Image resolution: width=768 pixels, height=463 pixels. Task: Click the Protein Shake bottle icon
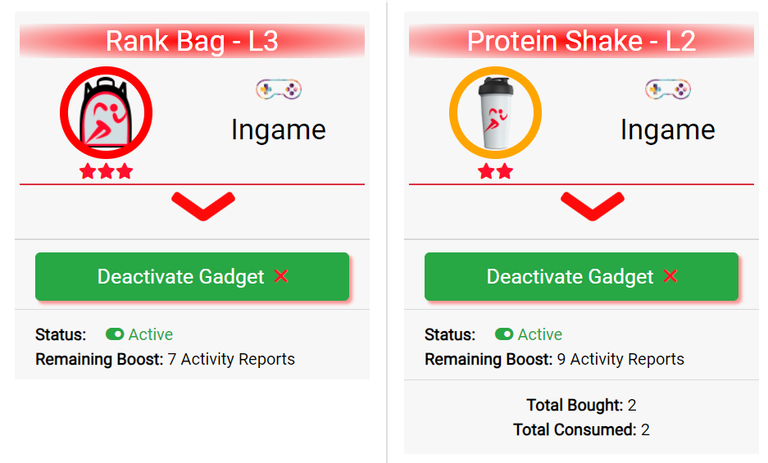tap(495, 113)
